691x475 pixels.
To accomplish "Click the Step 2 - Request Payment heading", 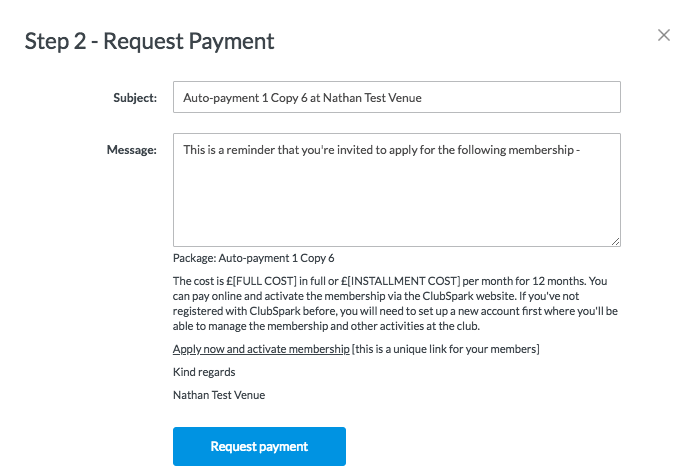I will coord(149,41).
